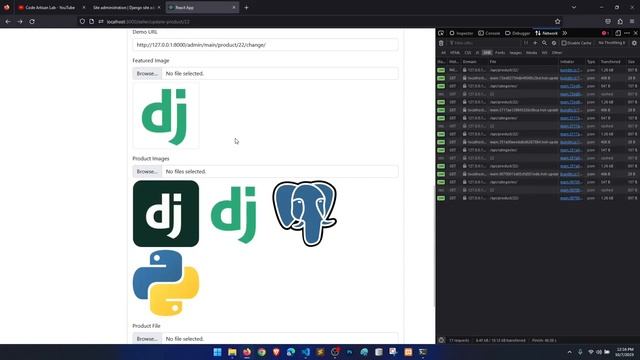Switch to Code Artisan Lab YouTube tab
Screen dimensions: 640x360
(x=50, y=7)
